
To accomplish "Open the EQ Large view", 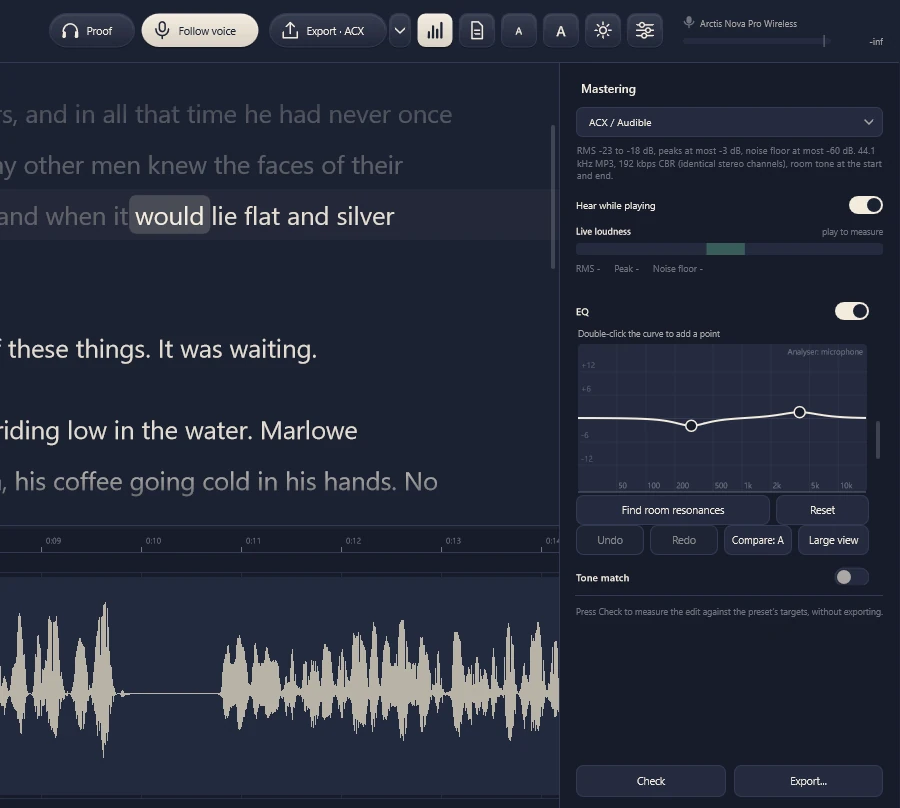I will 833,540.
